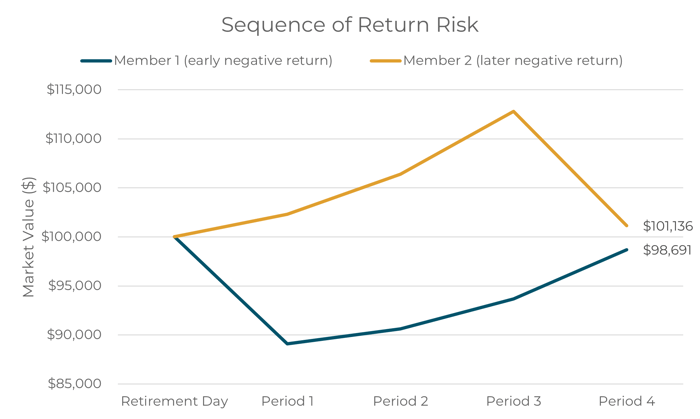Click the "Period 4" x-axis label
The image size is (700, 419).
tap(627, 402)
